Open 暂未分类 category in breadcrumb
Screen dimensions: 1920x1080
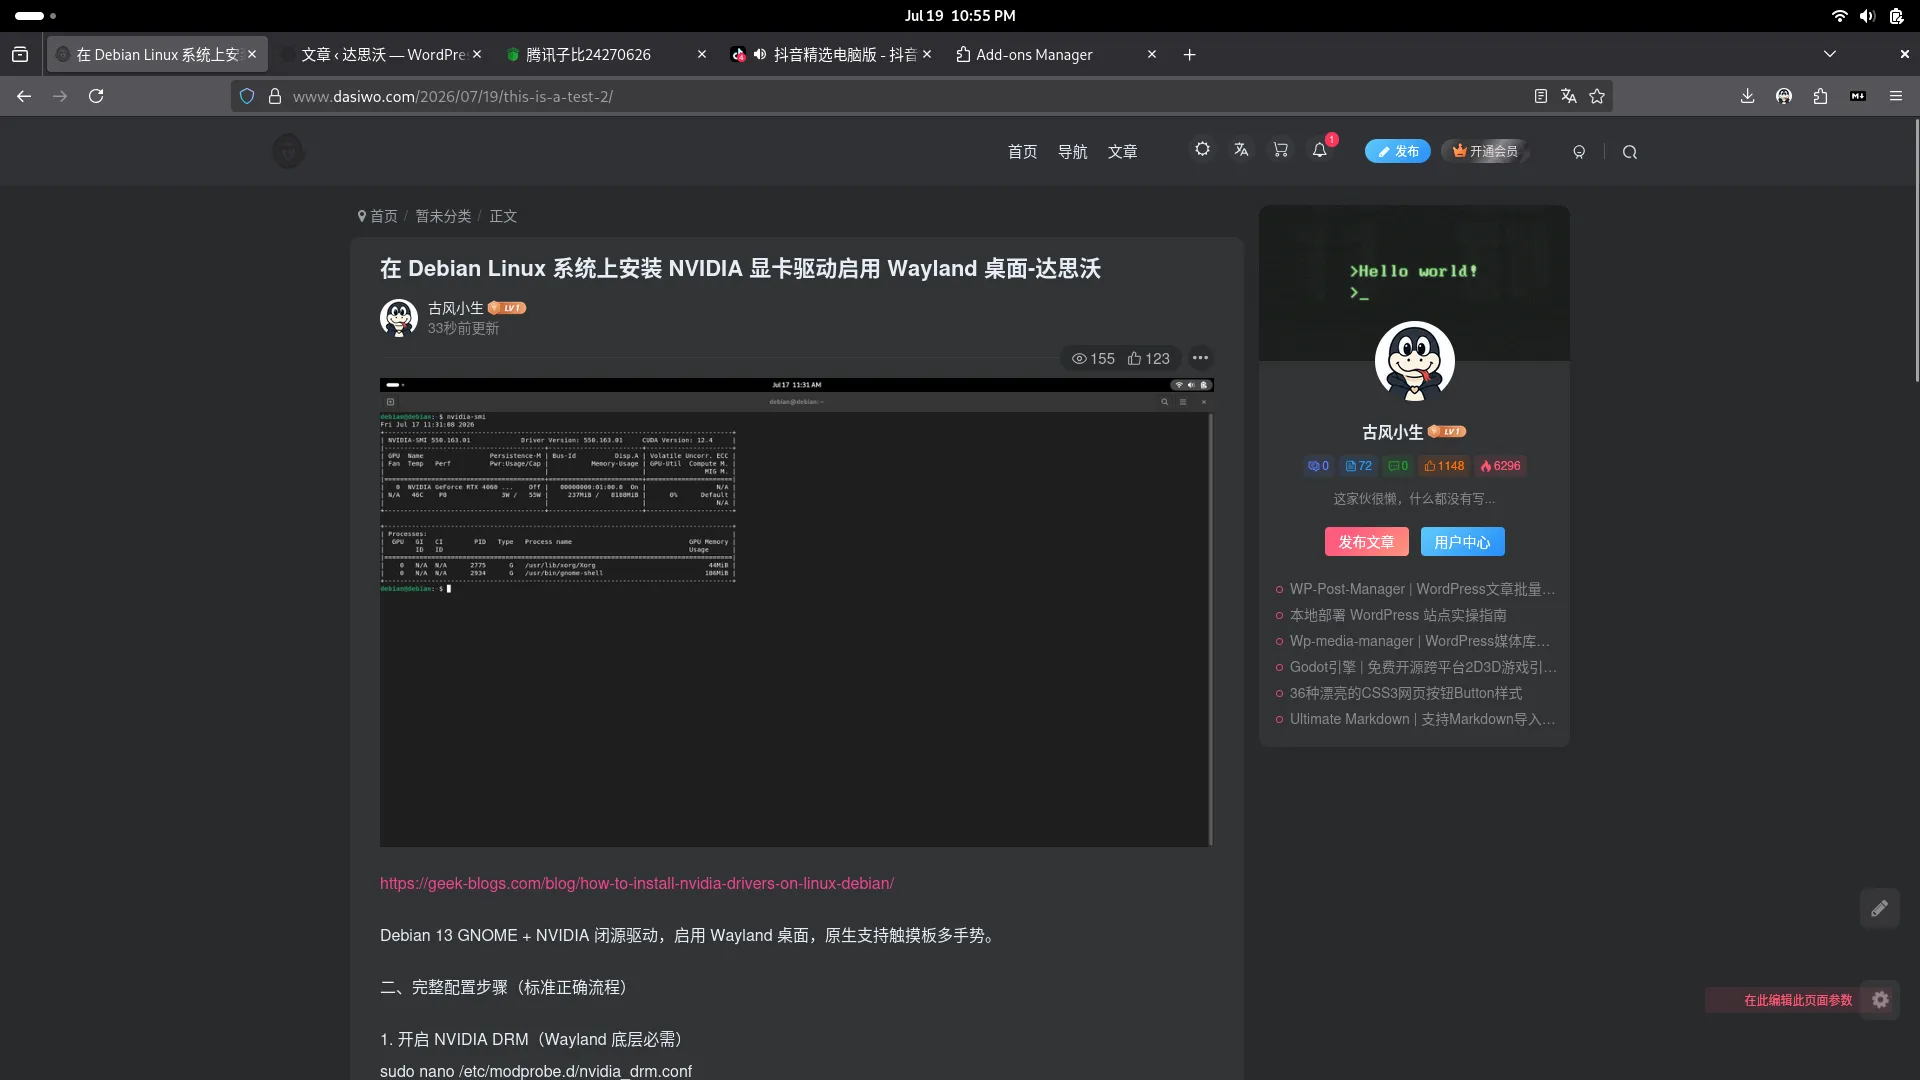click(443, 216)
